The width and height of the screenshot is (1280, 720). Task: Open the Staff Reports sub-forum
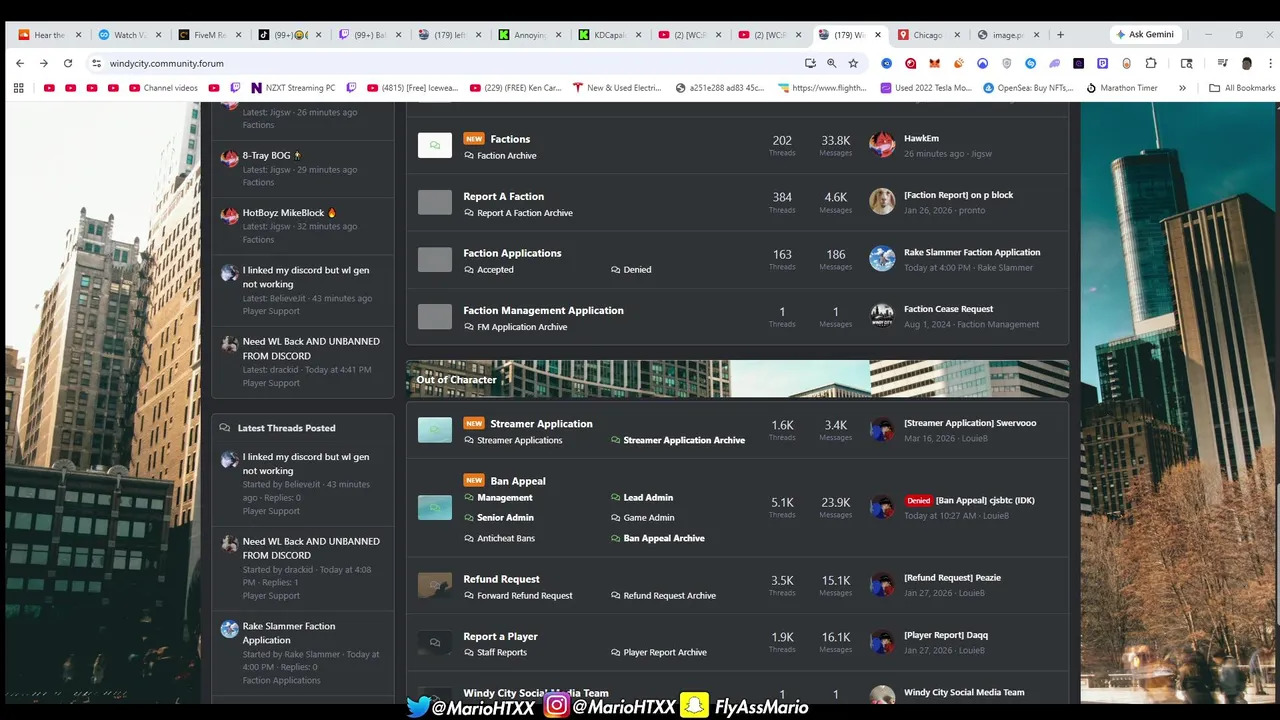pos(502,653)
